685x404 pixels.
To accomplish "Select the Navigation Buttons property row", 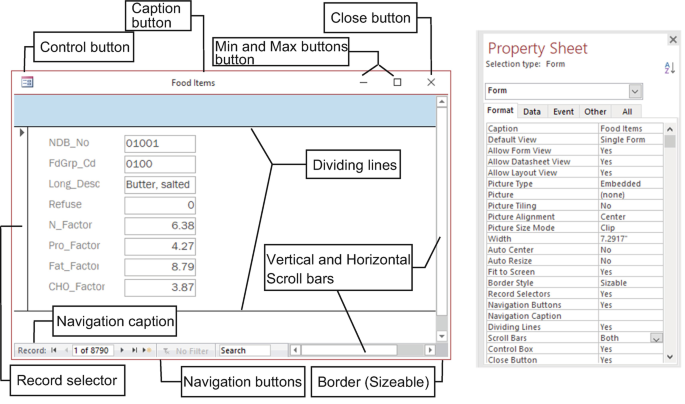I will coord(574,305).
